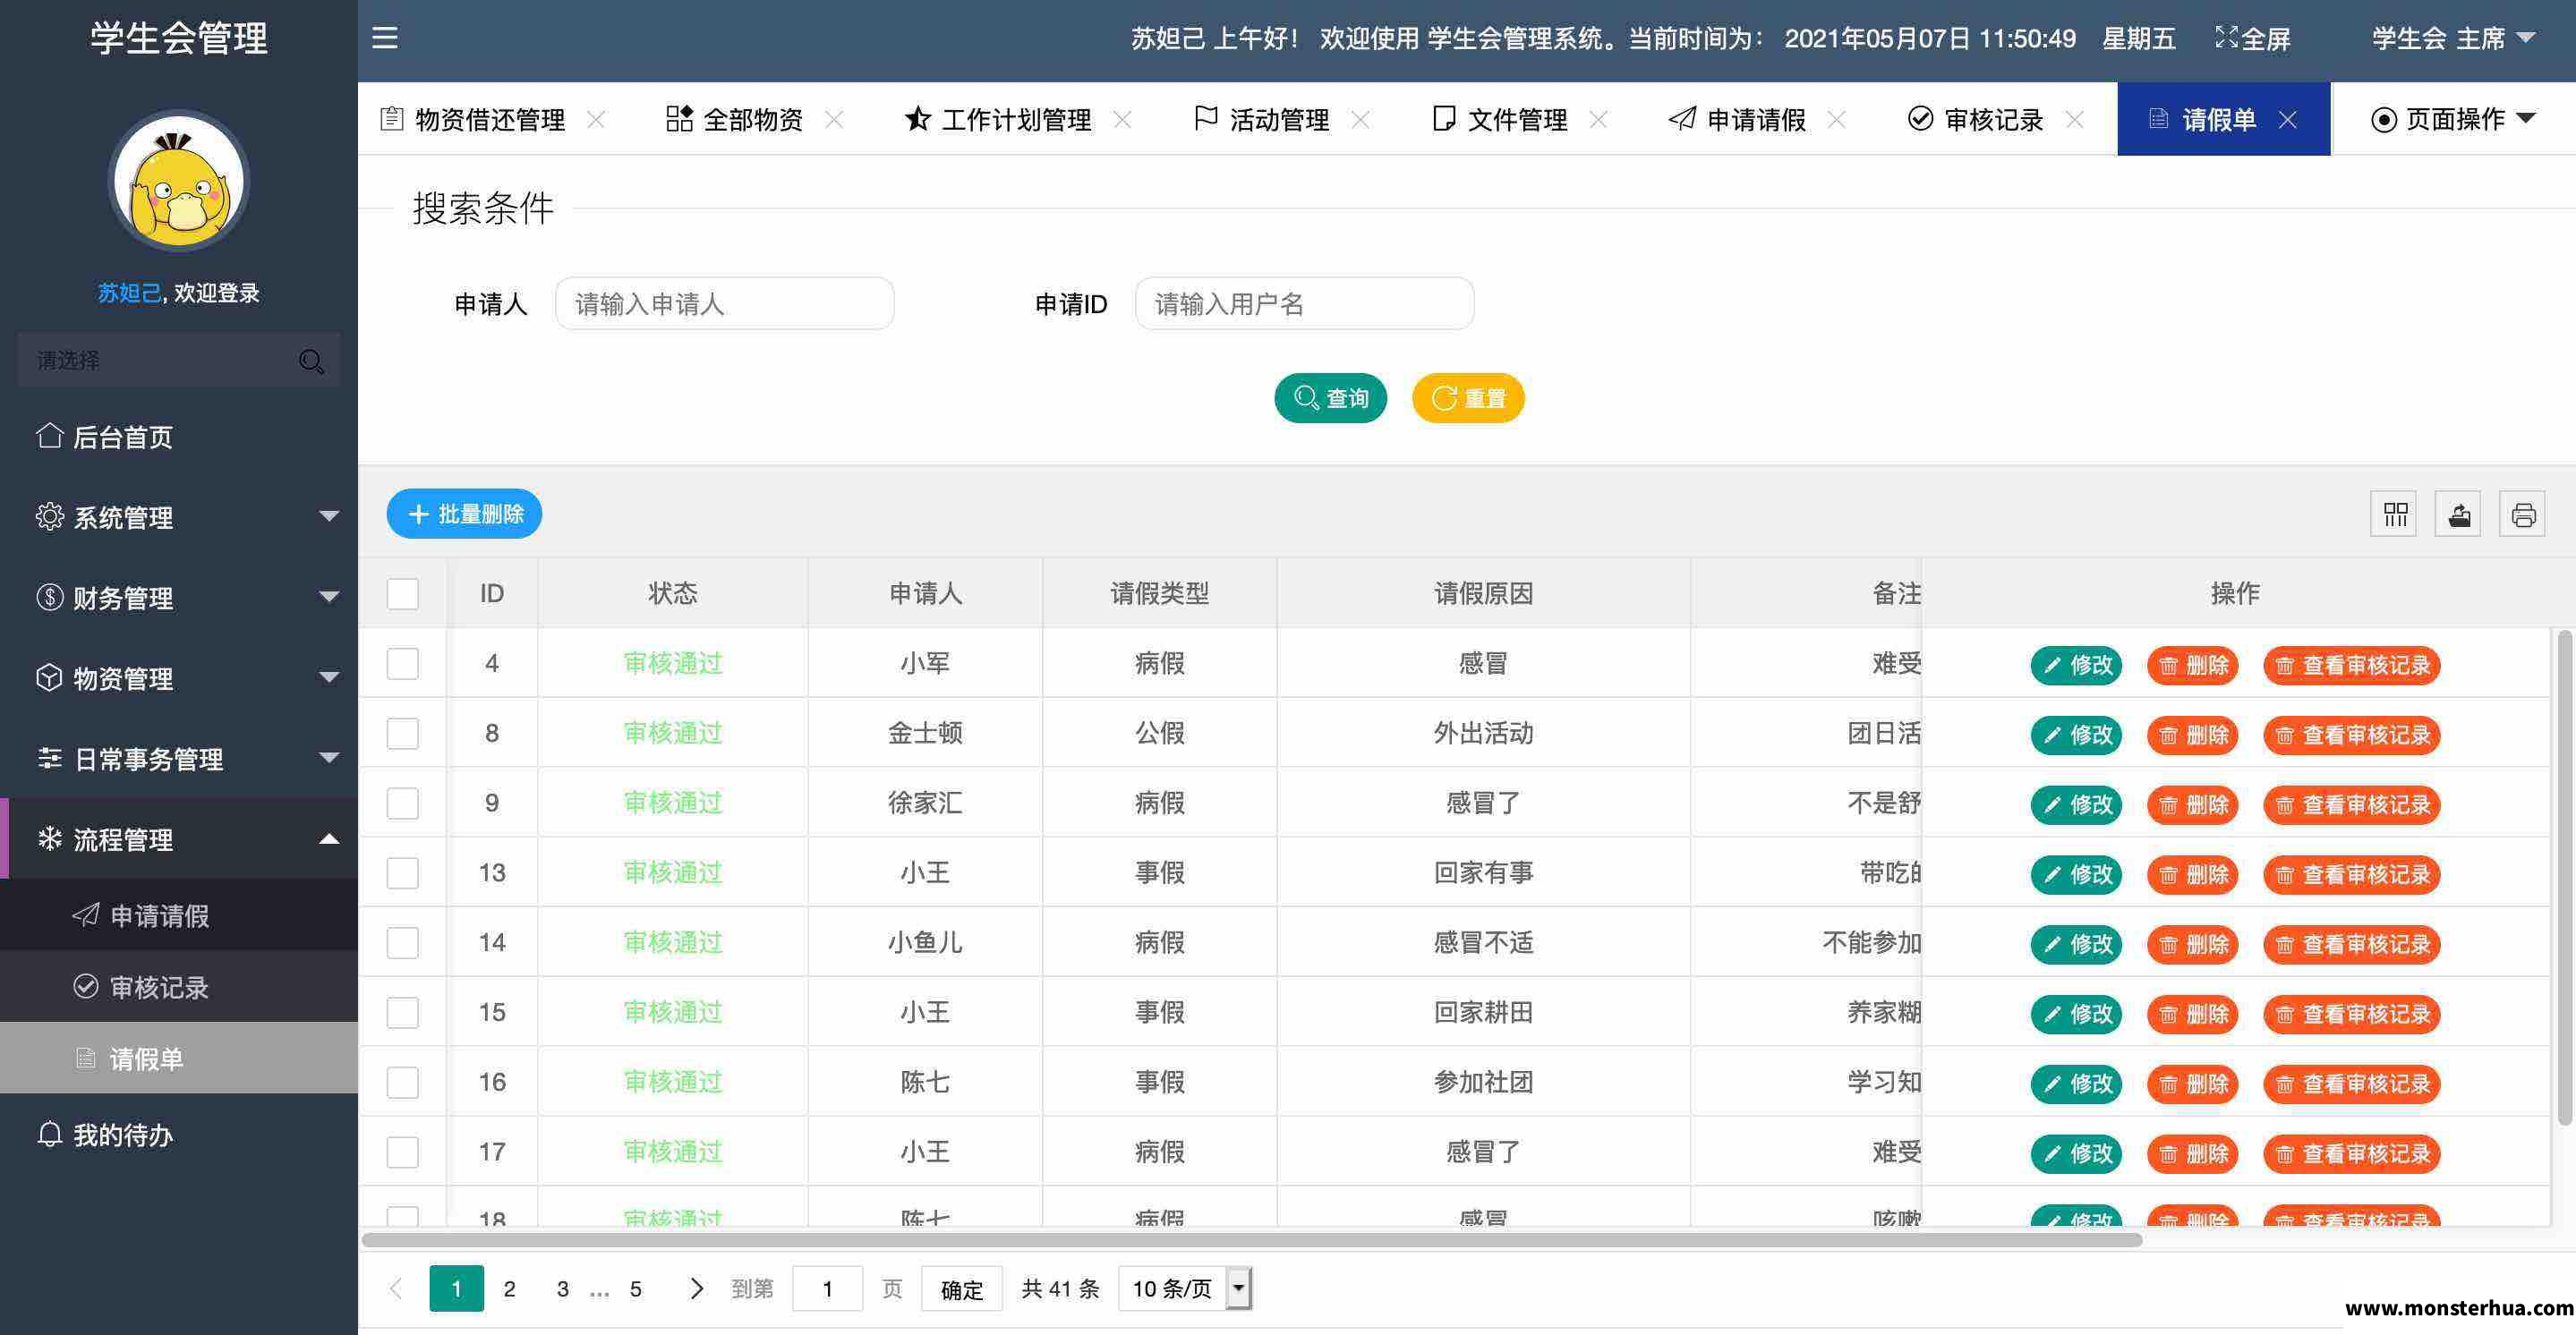This screenshot has width=2576, height=1335.
Task: Click the 查询 search button
Action: coord(1330,398)
